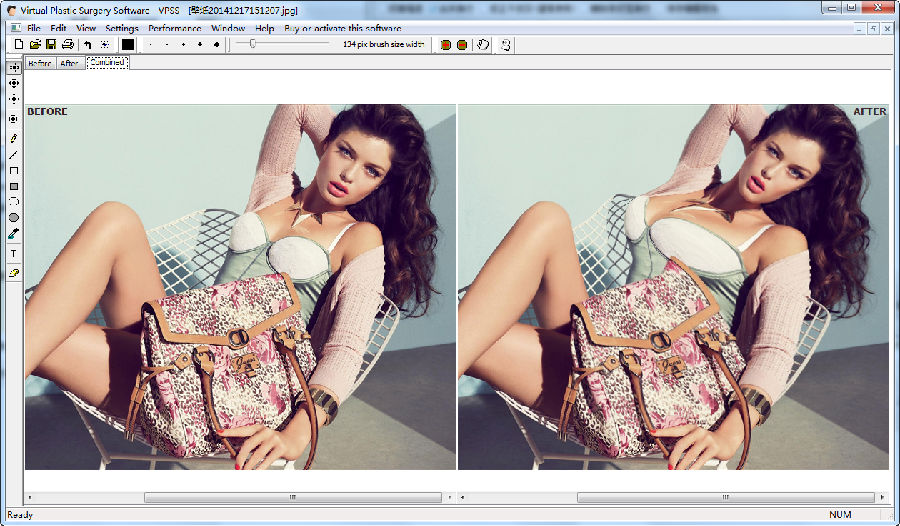Click the Before photo preview
900x526 pixels.
click(240, 287)
